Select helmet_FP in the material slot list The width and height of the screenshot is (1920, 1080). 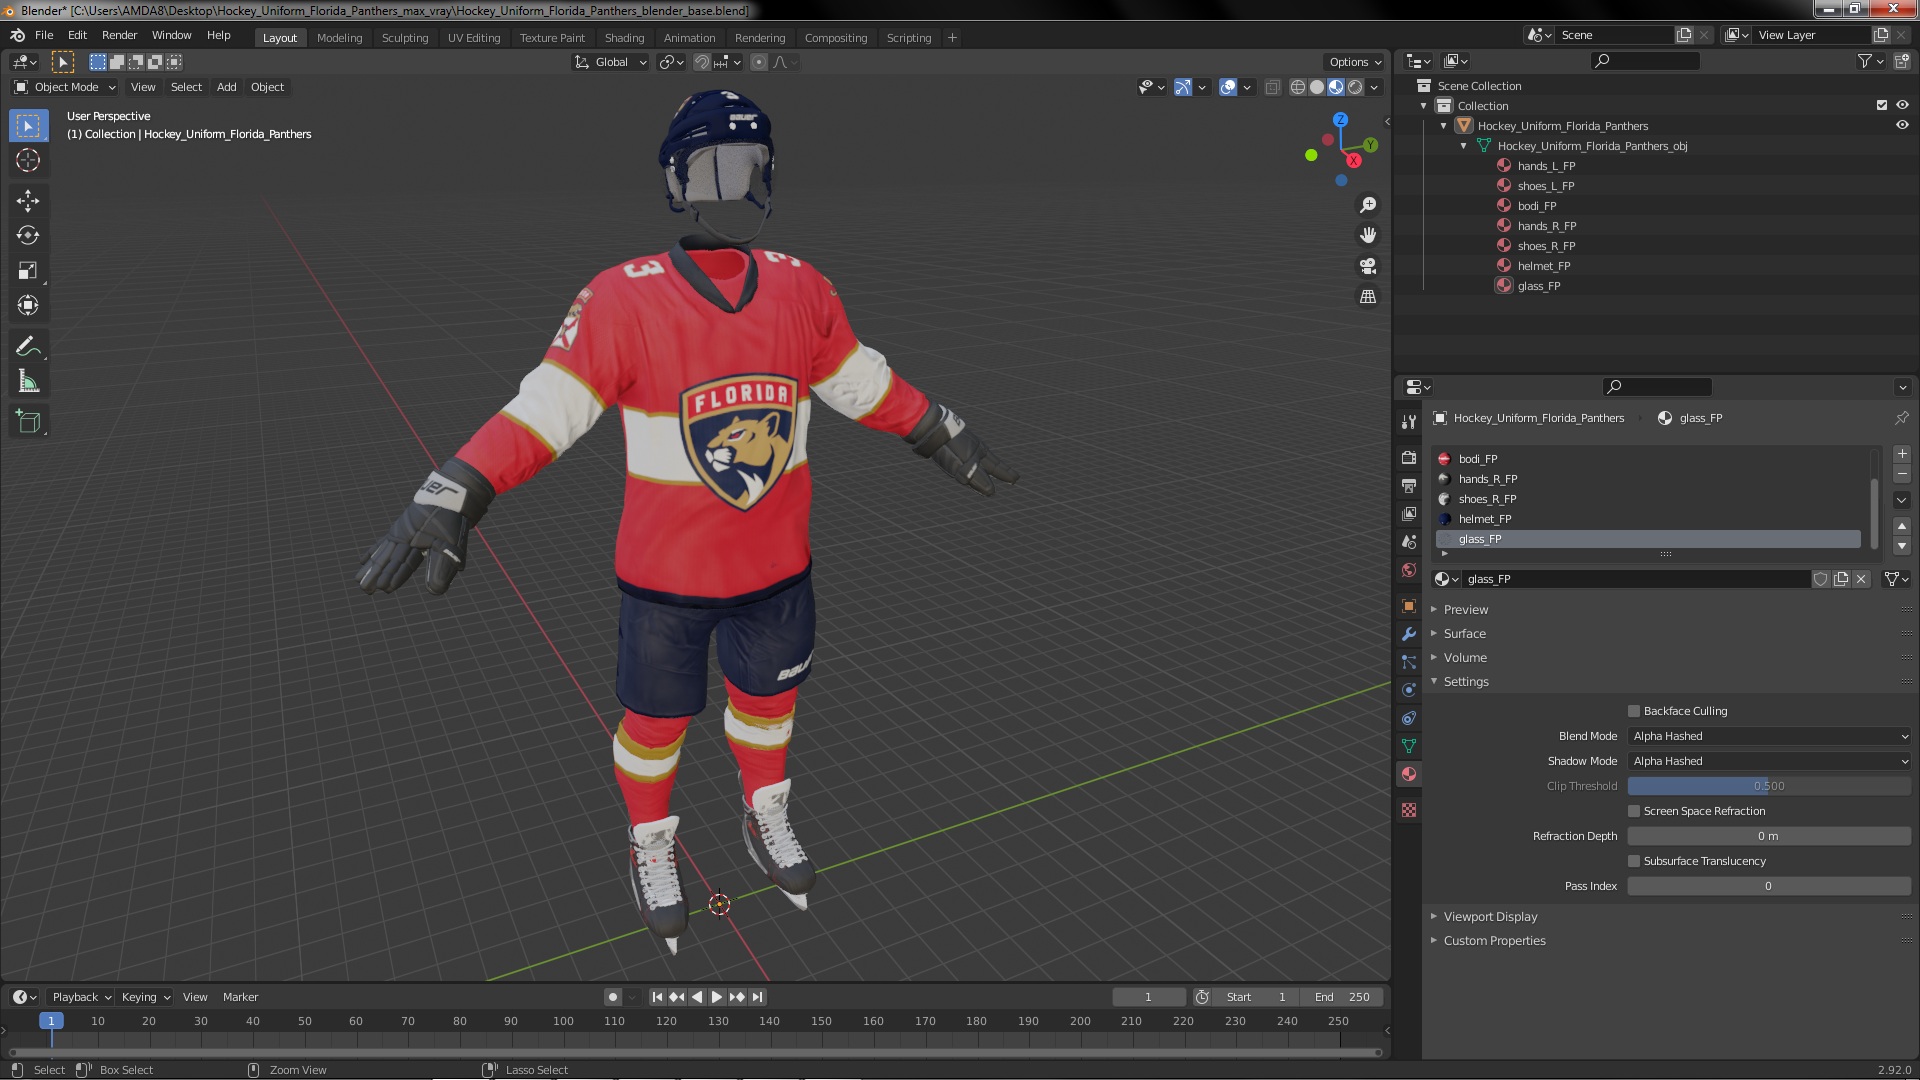pos(1648,519)
